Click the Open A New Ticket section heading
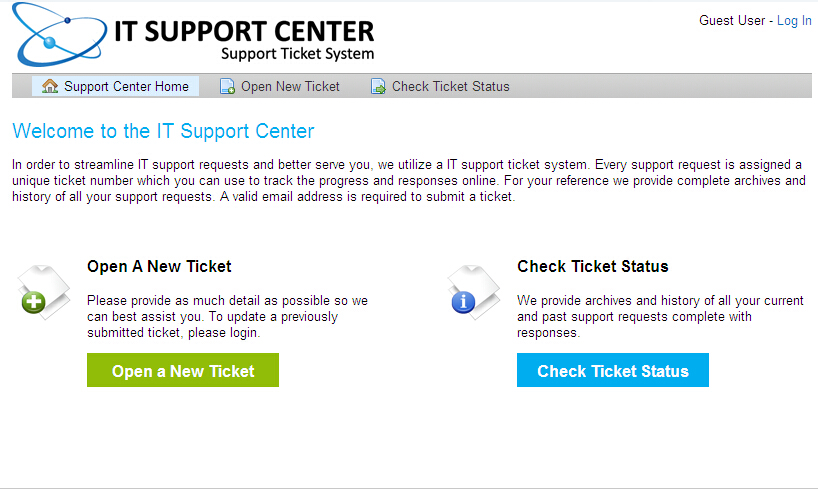 coord(159,266)
